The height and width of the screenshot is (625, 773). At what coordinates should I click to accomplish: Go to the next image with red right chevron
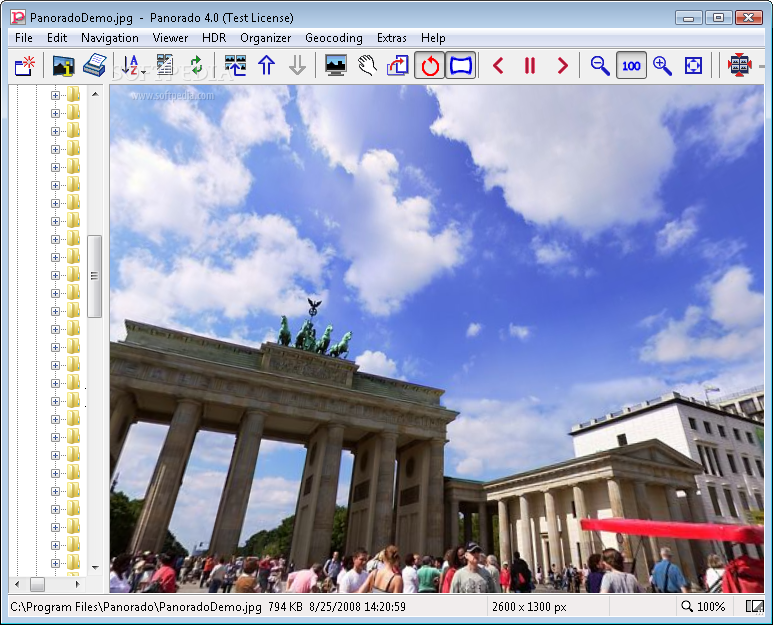point(562,66)
